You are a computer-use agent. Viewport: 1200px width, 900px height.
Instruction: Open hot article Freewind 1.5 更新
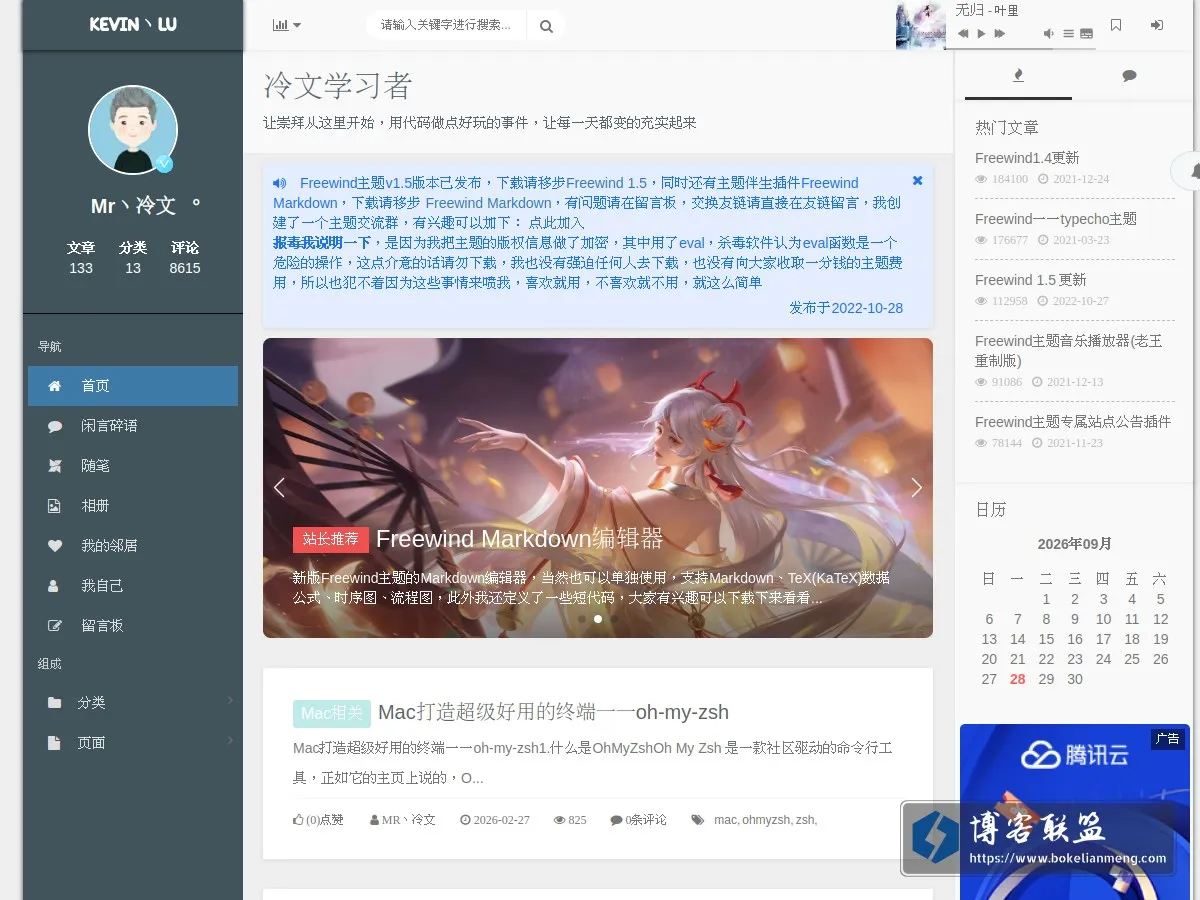pyautogui.click(x=1030, y=280)
